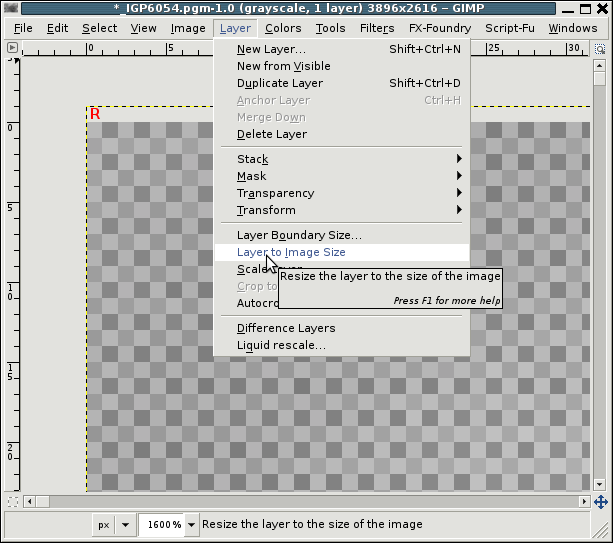This screenshot has width=613, height=543.
Task: Click the navigate image cross-arrows icon
Action: tap(600, 502)
